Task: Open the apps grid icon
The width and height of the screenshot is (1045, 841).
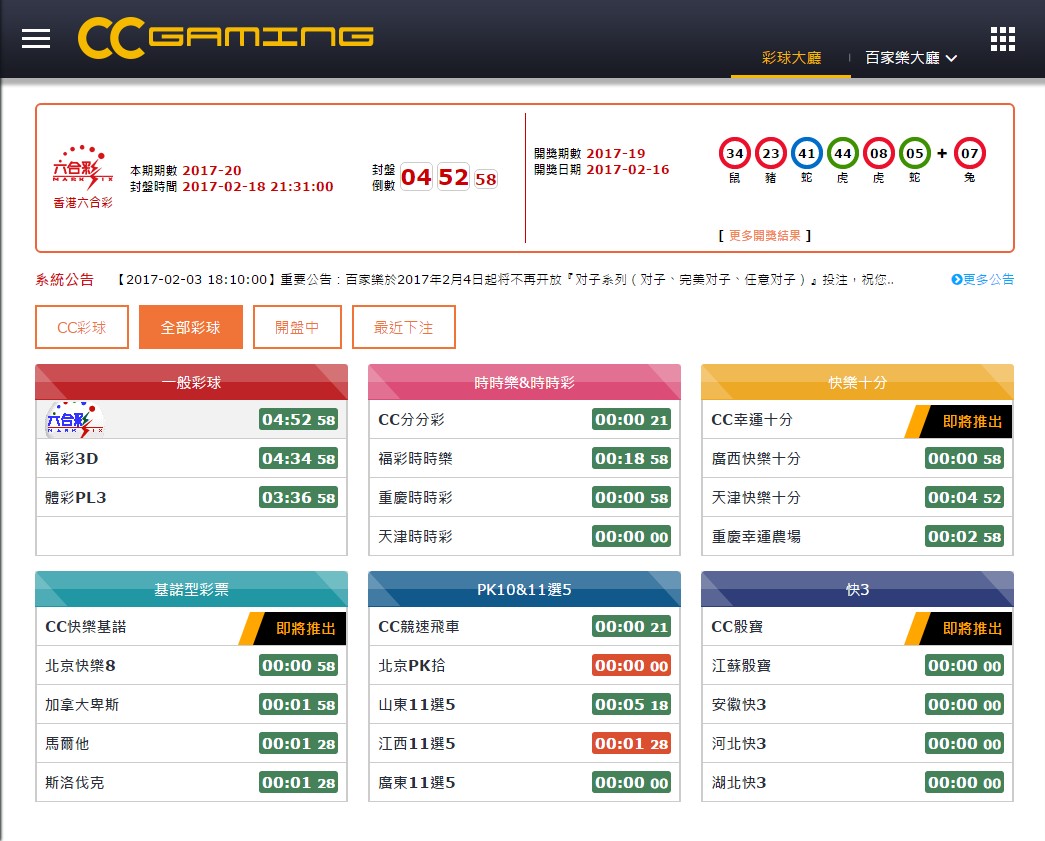Action: click(1002, 39)
